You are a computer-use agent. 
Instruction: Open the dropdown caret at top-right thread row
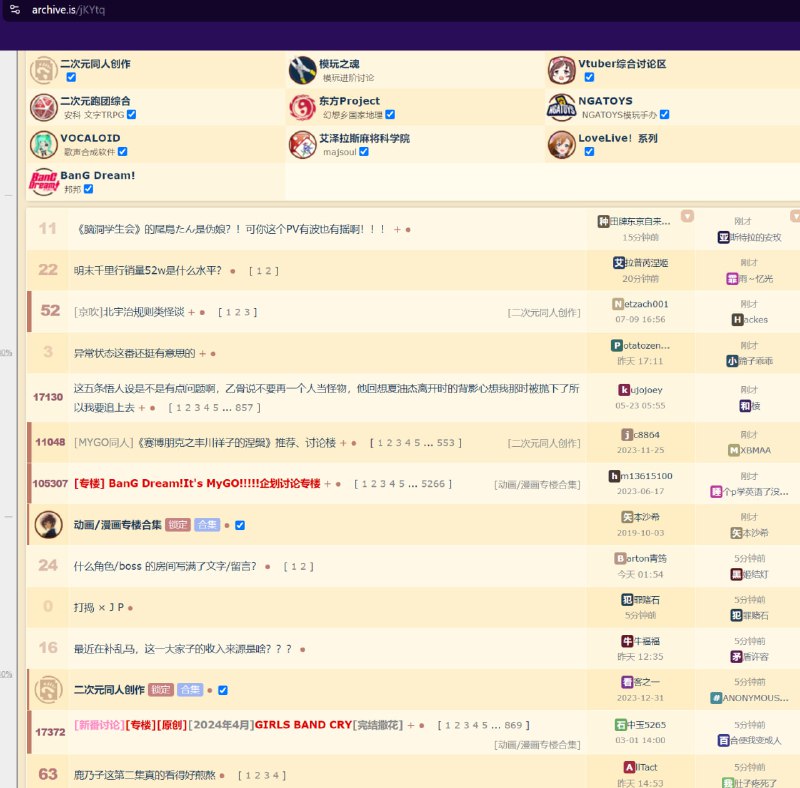coord(795,215)
